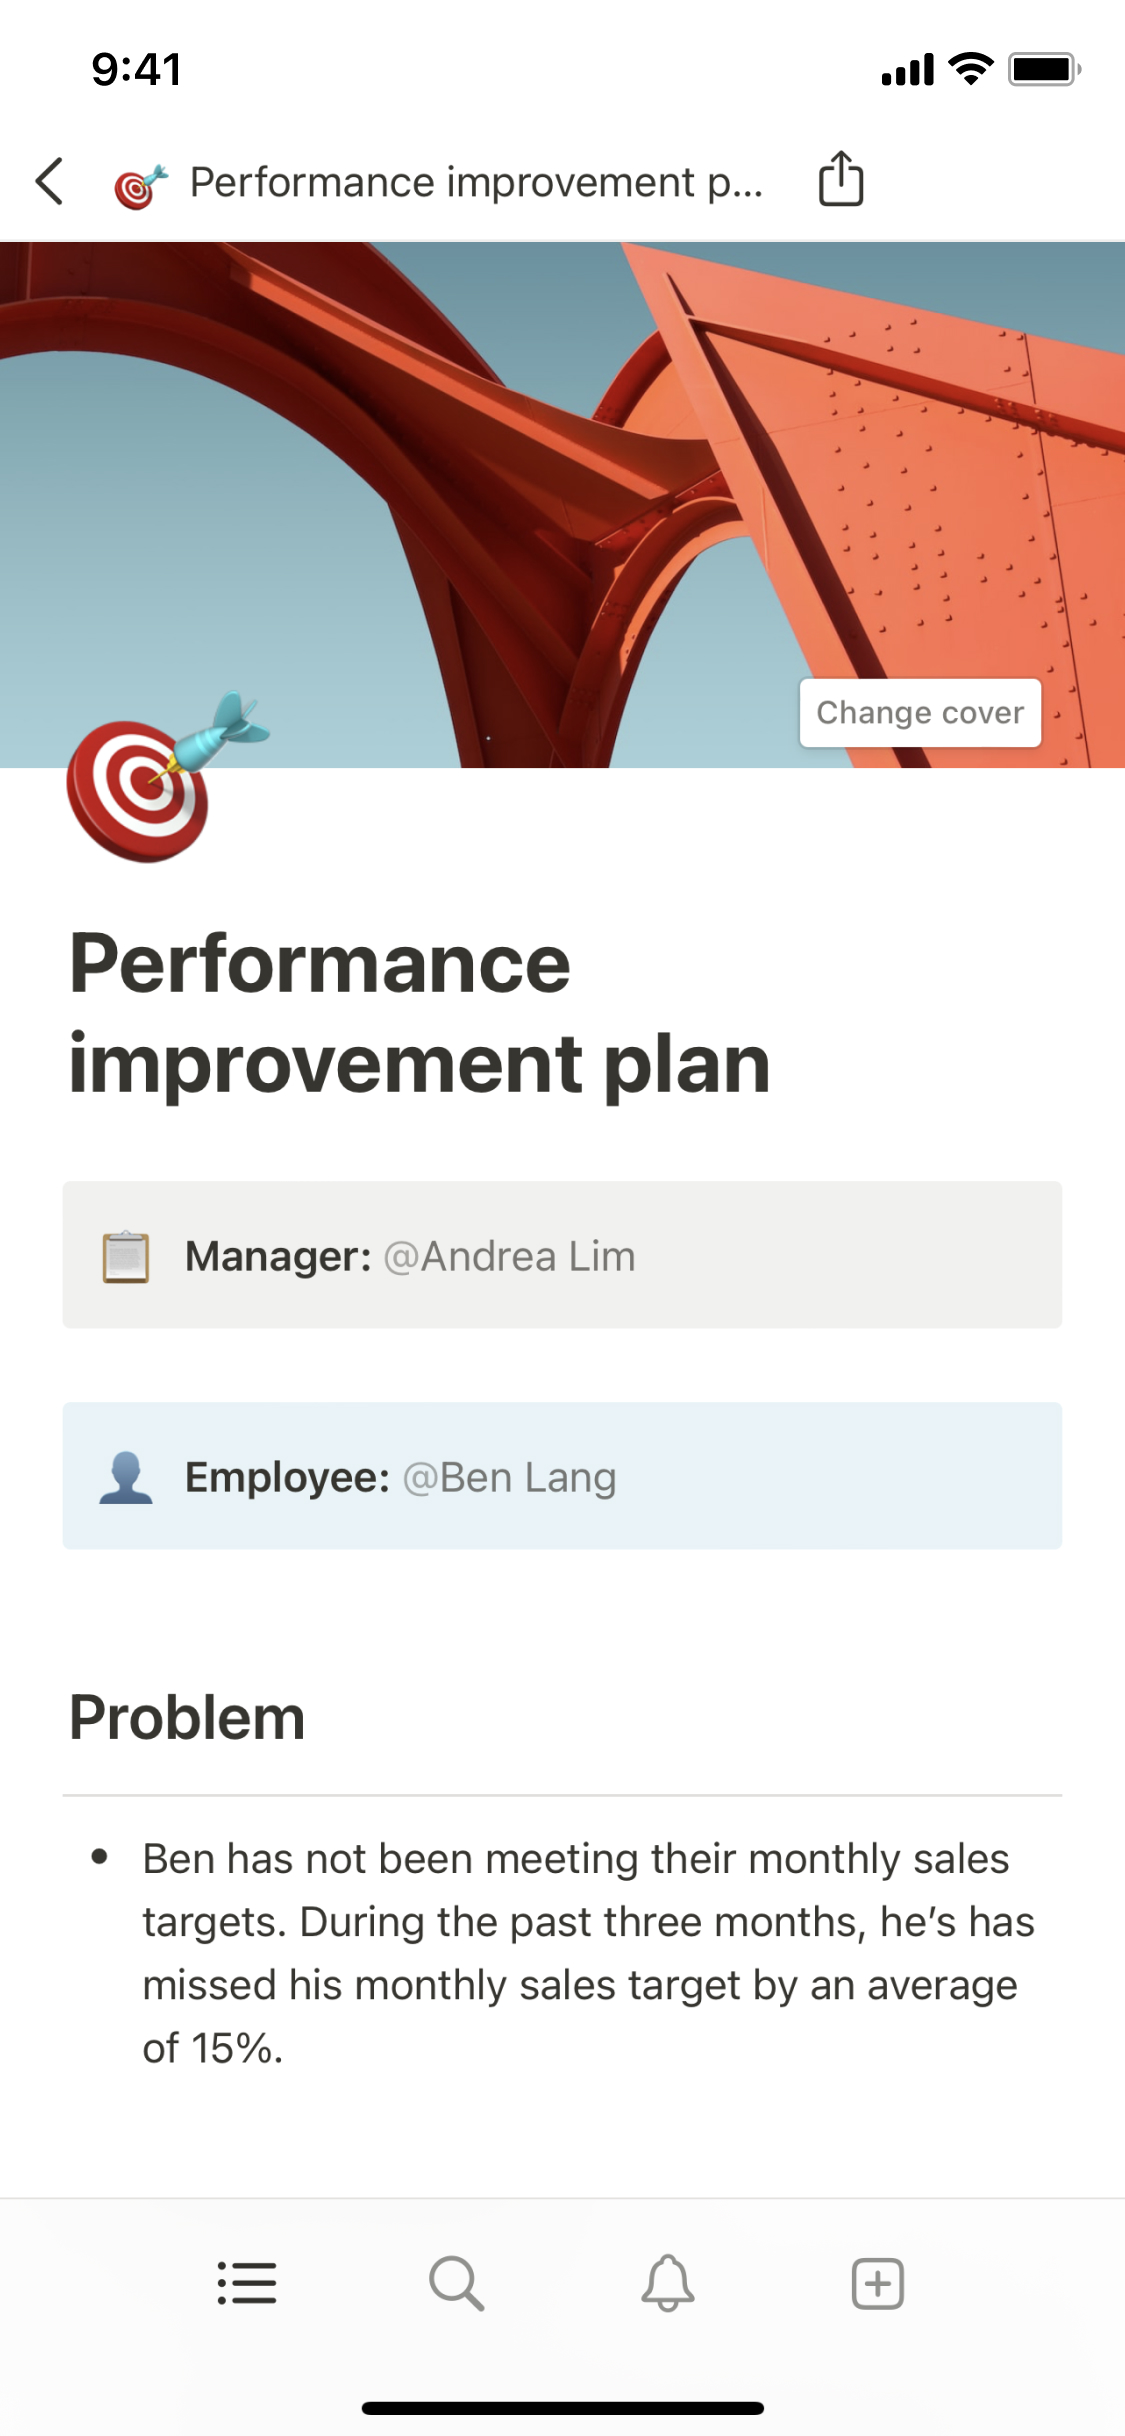Tap the back arrow chevron

coord(50,182)
